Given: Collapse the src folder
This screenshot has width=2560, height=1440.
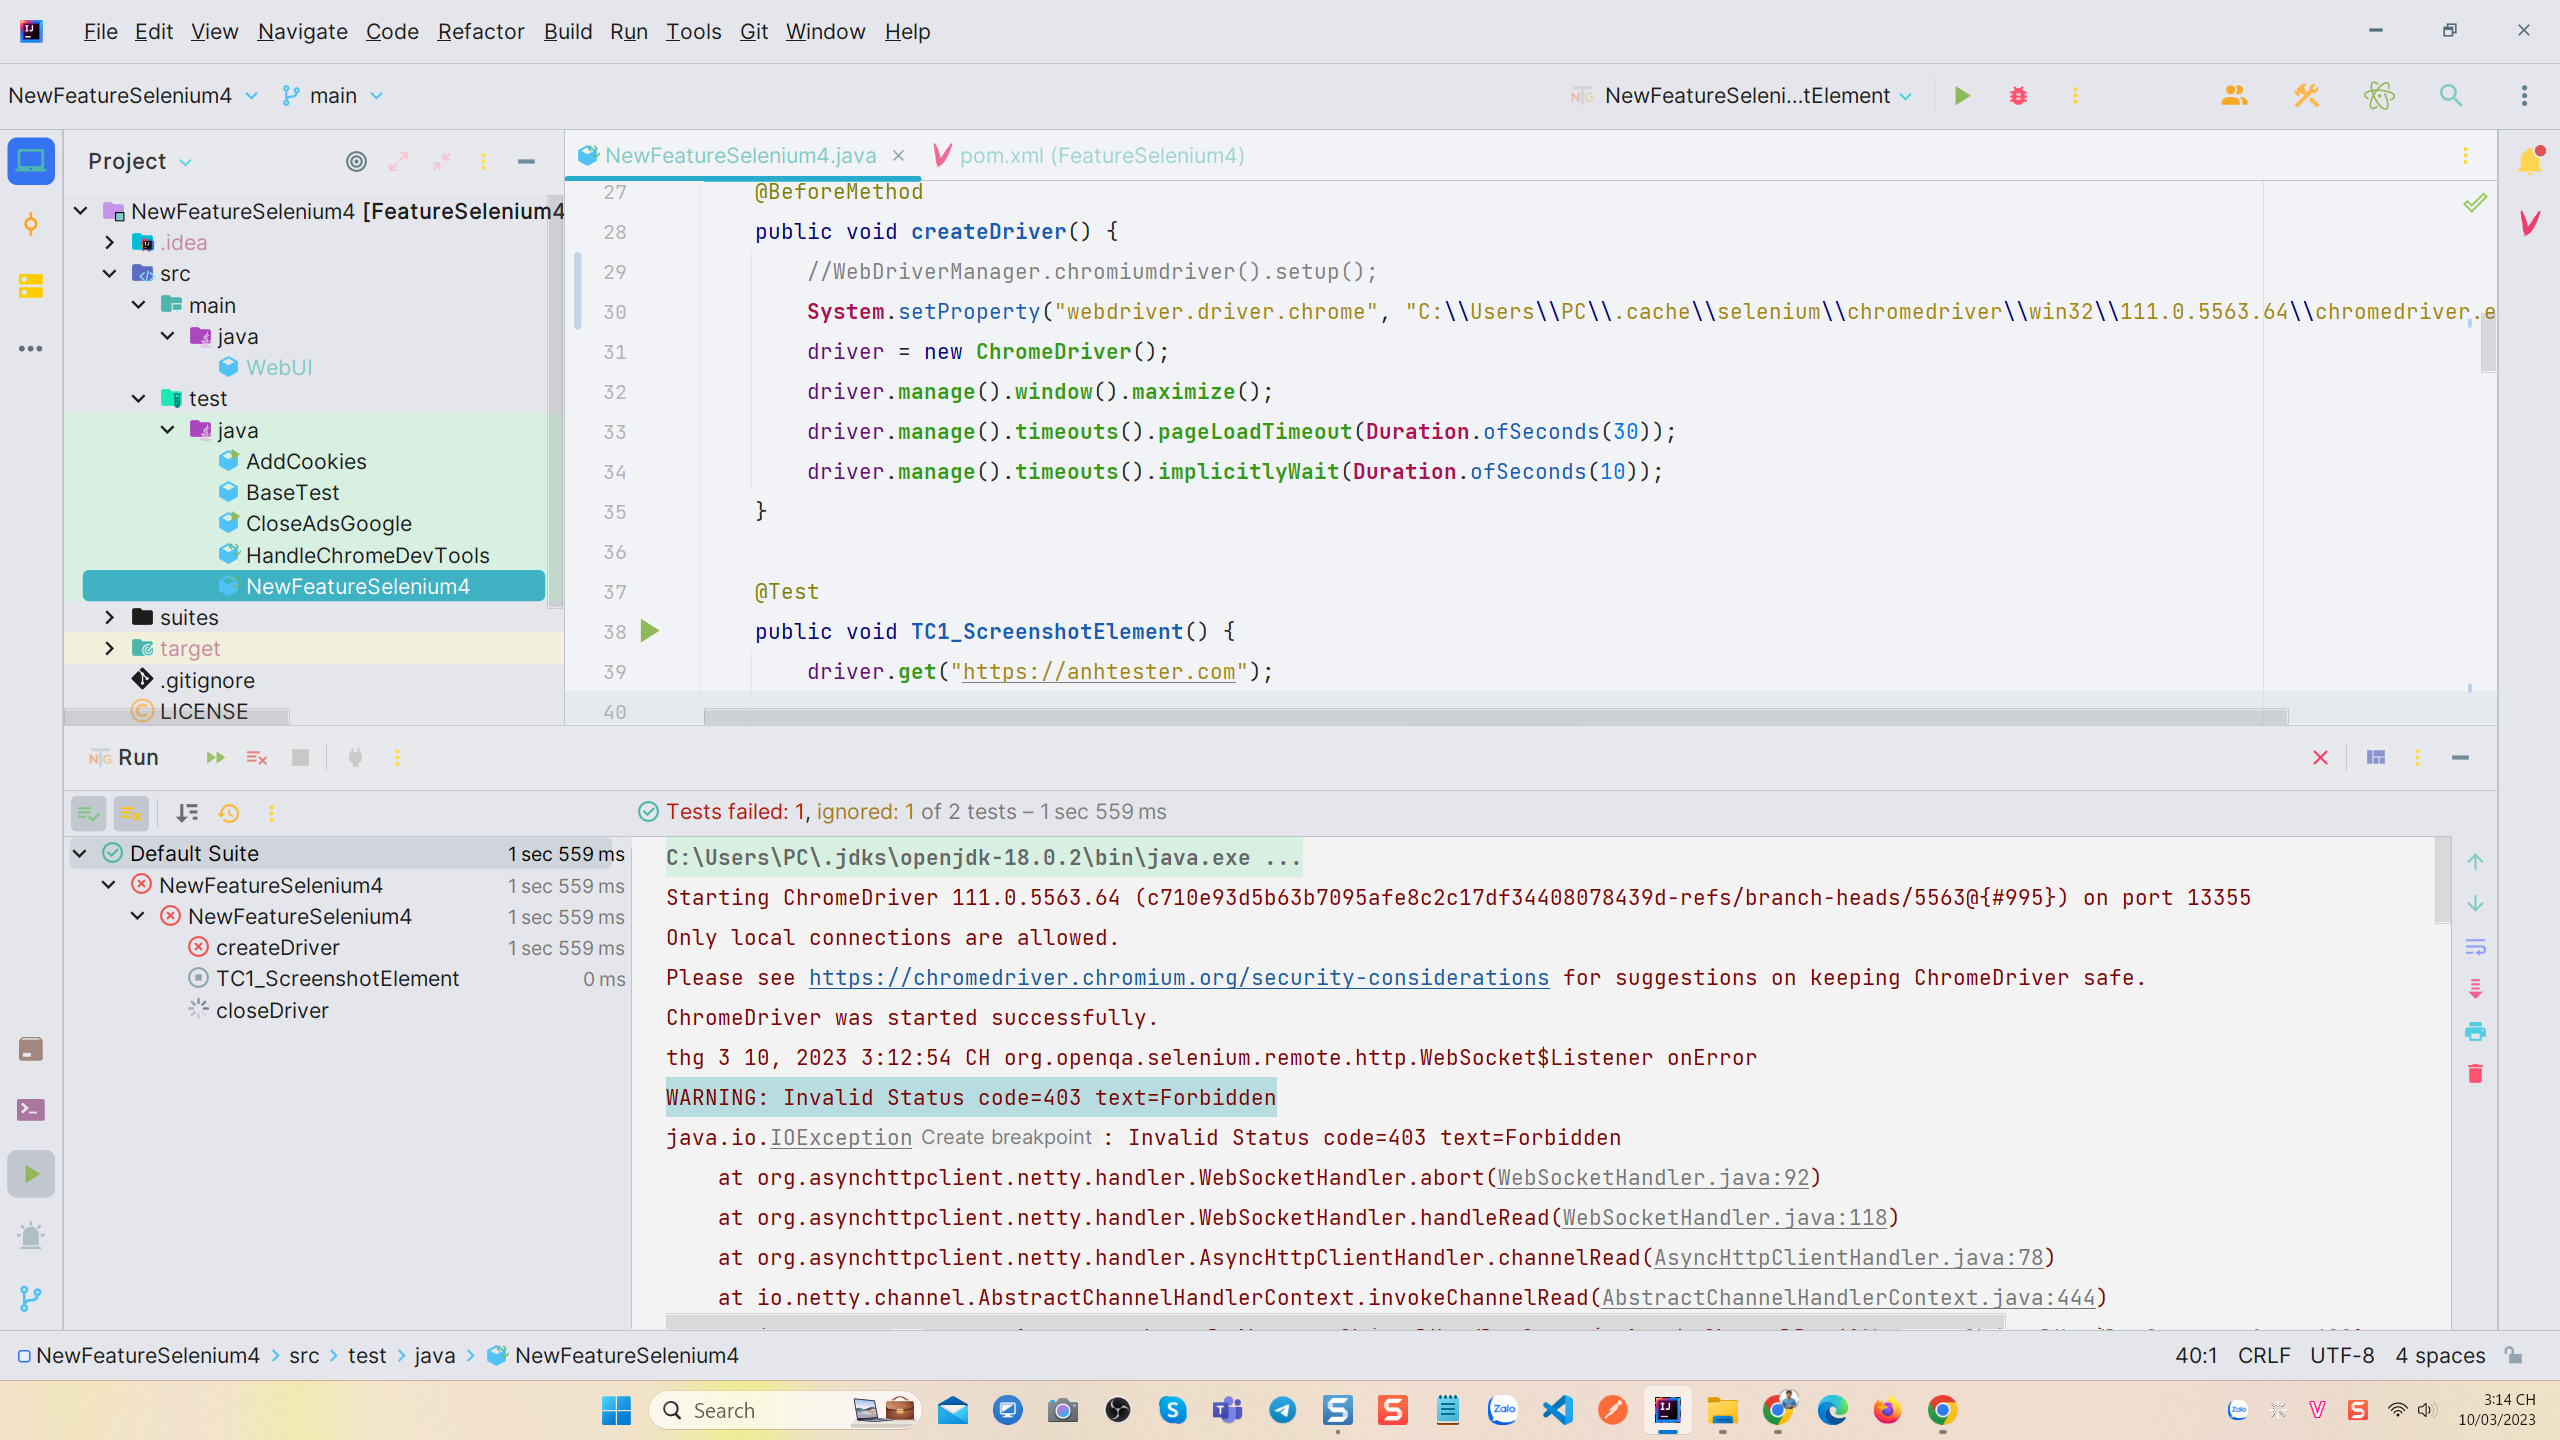Looking at the screenshot, I should [110, 274].
